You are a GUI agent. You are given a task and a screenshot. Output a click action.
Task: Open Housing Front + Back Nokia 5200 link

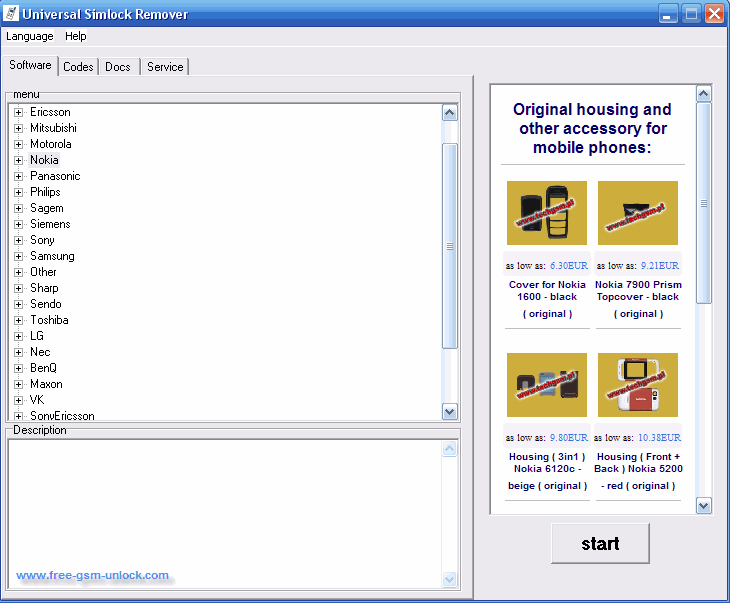[638, 471]
